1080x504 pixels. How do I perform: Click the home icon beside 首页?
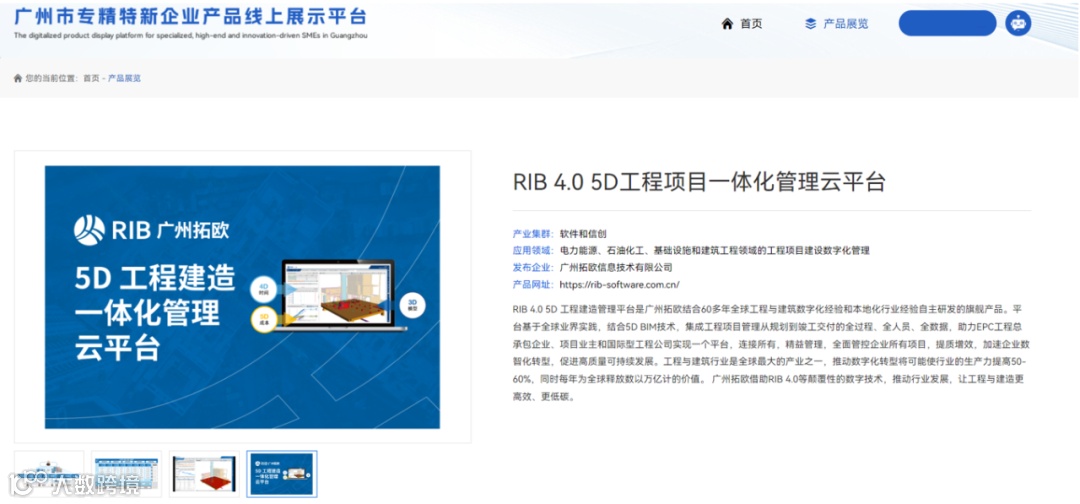pyautogui.click(x=727, y=24)
